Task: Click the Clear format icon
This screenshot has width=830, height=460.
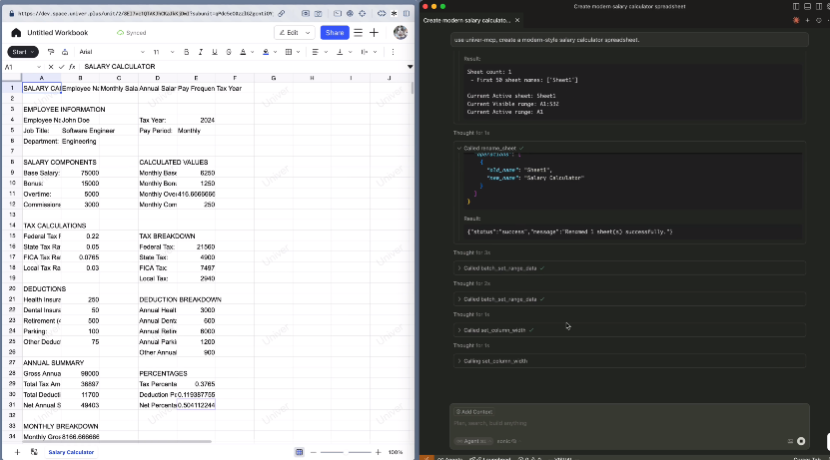Action: tap(65, 52)
